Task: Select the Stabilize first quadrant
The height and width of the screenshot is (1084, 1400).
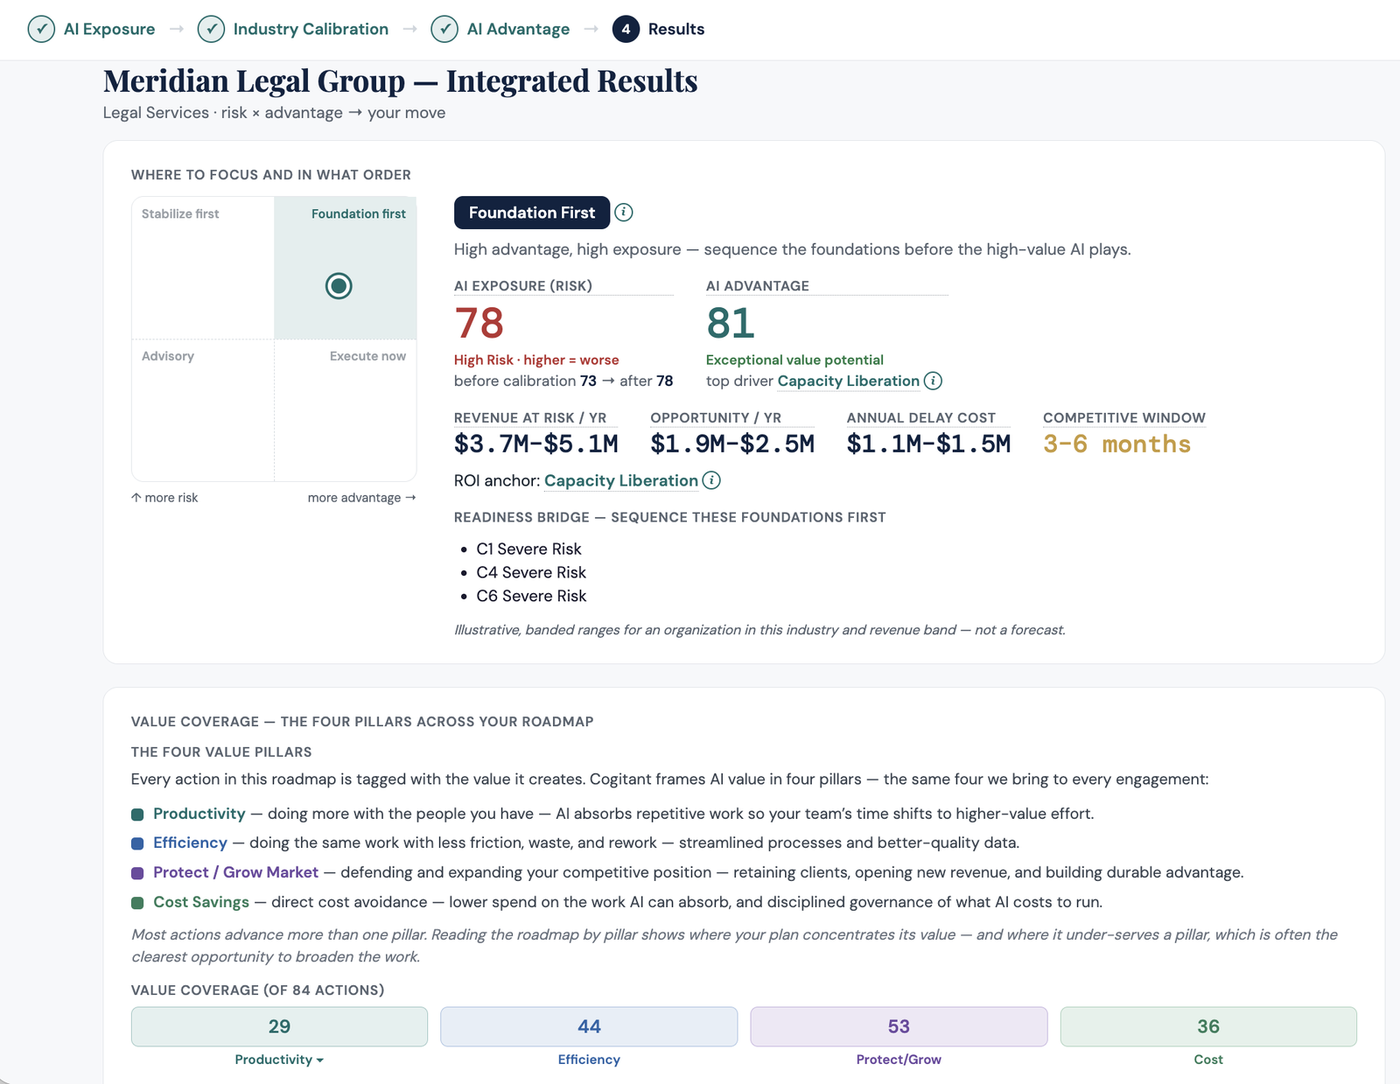Action: pyautogui.click(x=203, y=268)
